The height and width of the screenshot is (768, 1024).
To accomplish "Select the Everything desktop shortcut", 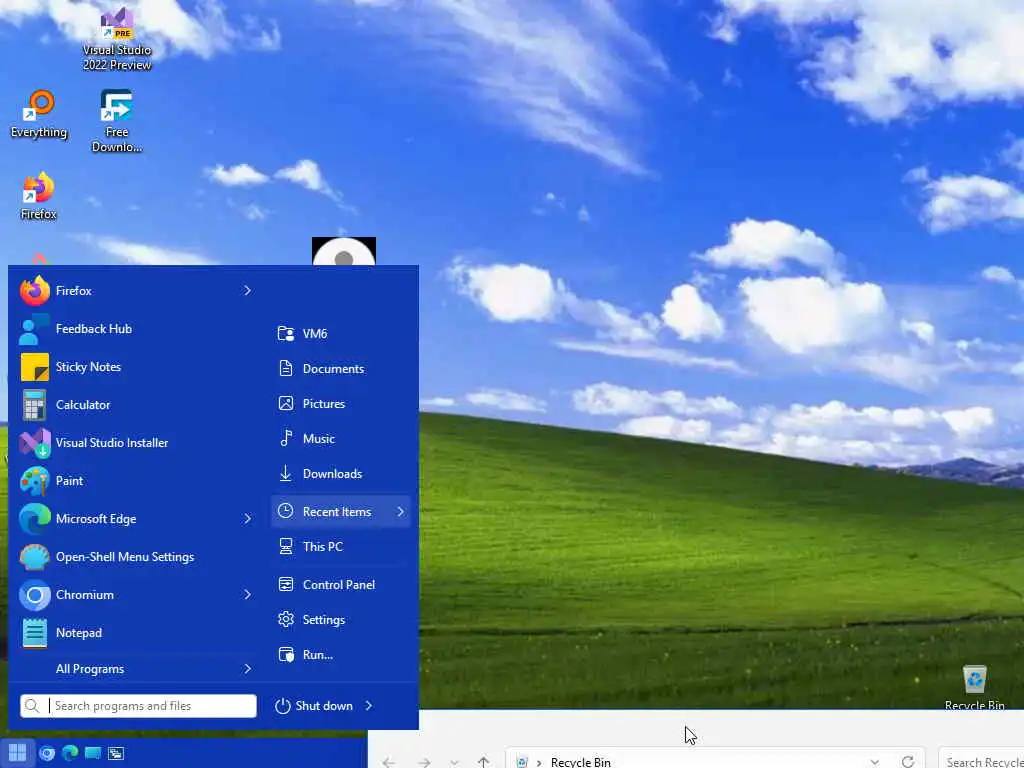I will [39, 114].
